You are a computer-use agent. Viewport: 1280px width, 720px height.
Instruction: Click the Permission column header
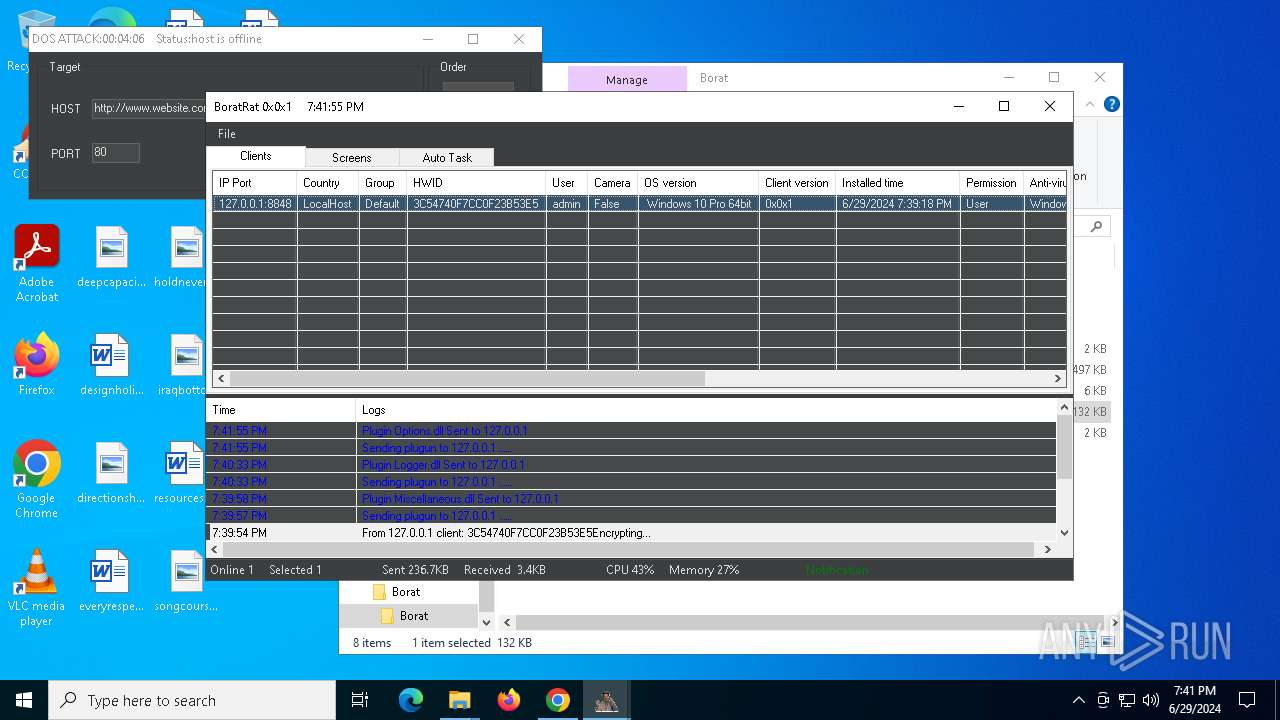pos(991,183)
